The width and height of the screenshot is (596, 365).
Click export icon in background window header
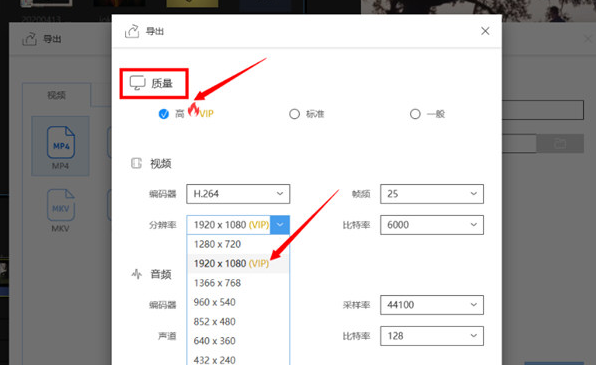pos(29,39)
